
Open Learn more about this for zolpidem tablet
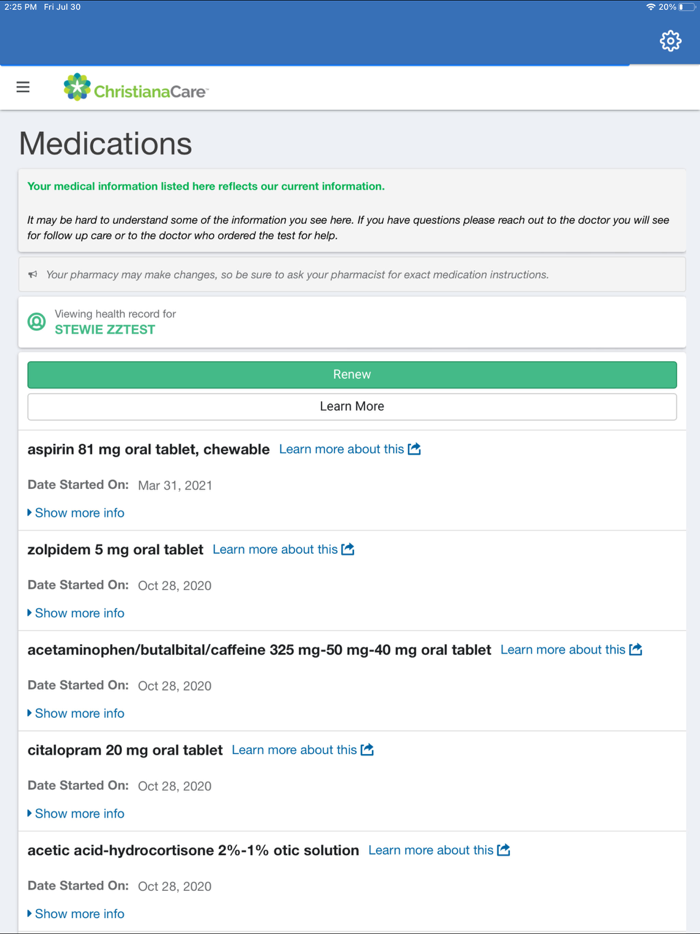point(275,548)
